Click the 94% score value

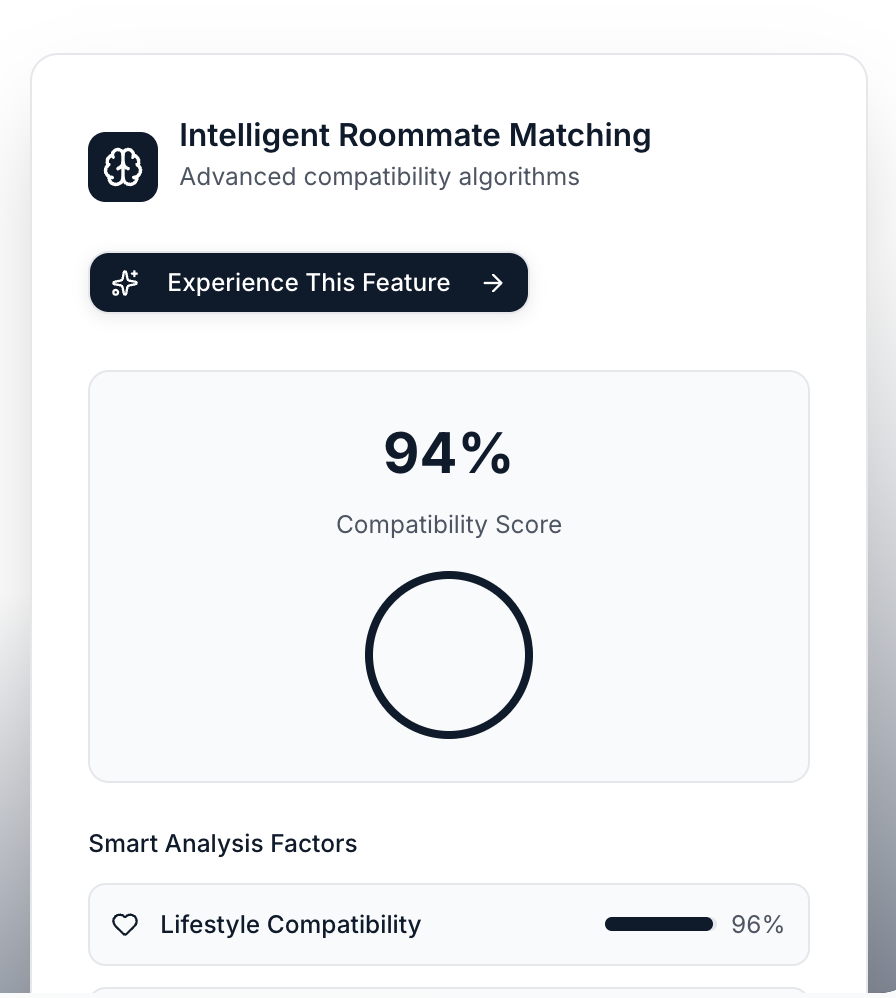coord(448,453)
